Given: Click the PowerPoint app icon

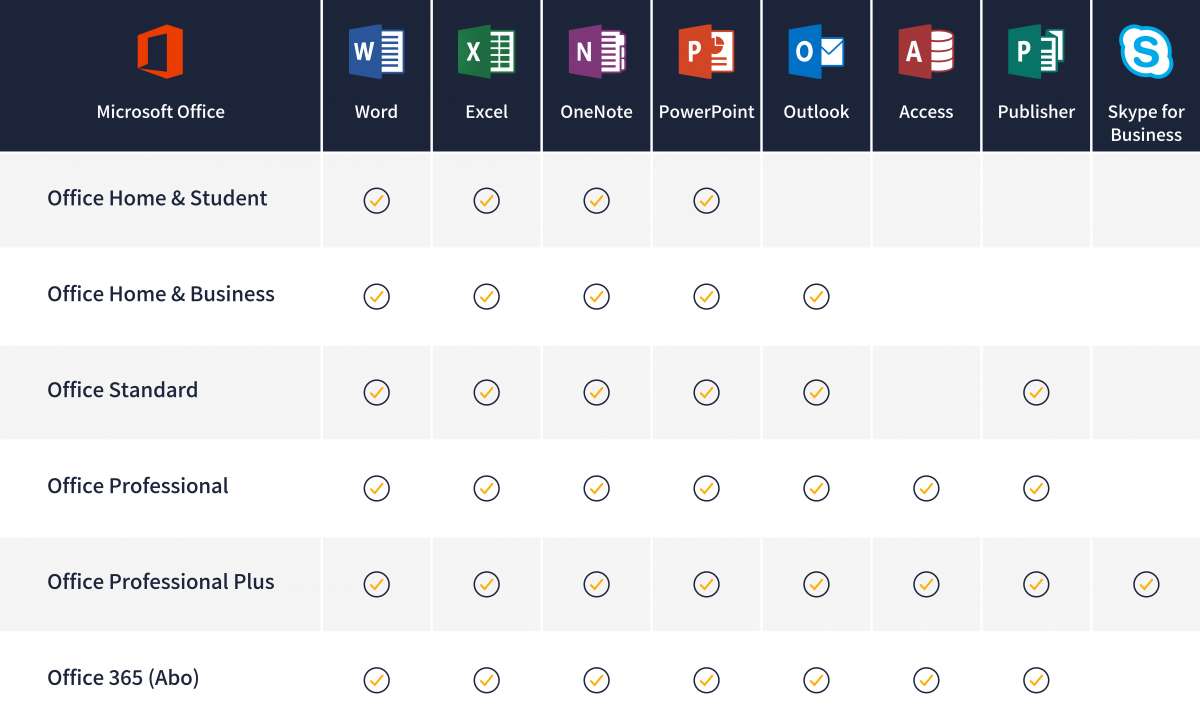Looking at the screenshot, I should tap(706, 53).
